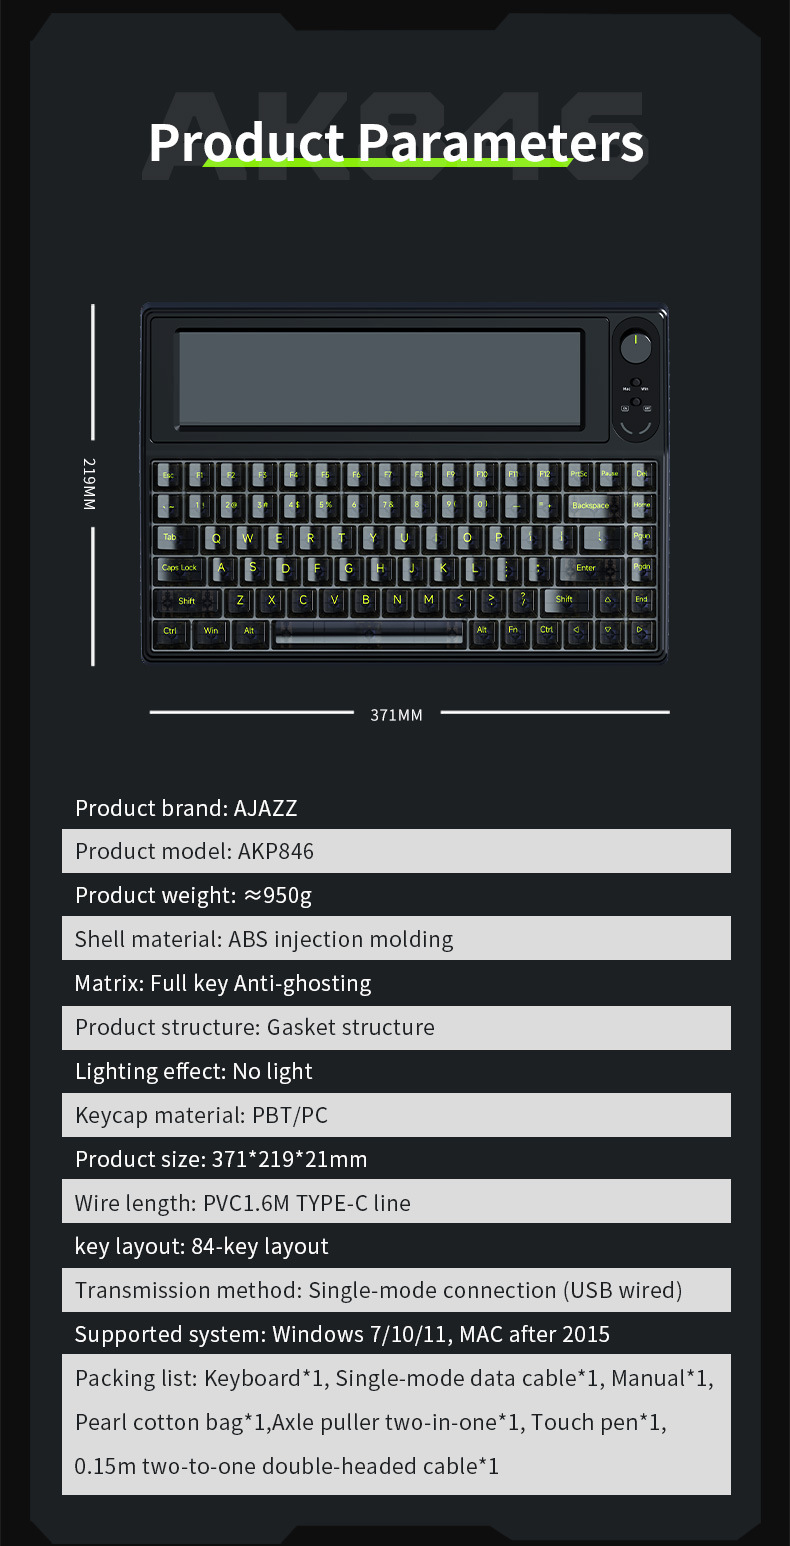Tap the space bar
Viewport: 790px width, 1546px height.
(369, 630)
